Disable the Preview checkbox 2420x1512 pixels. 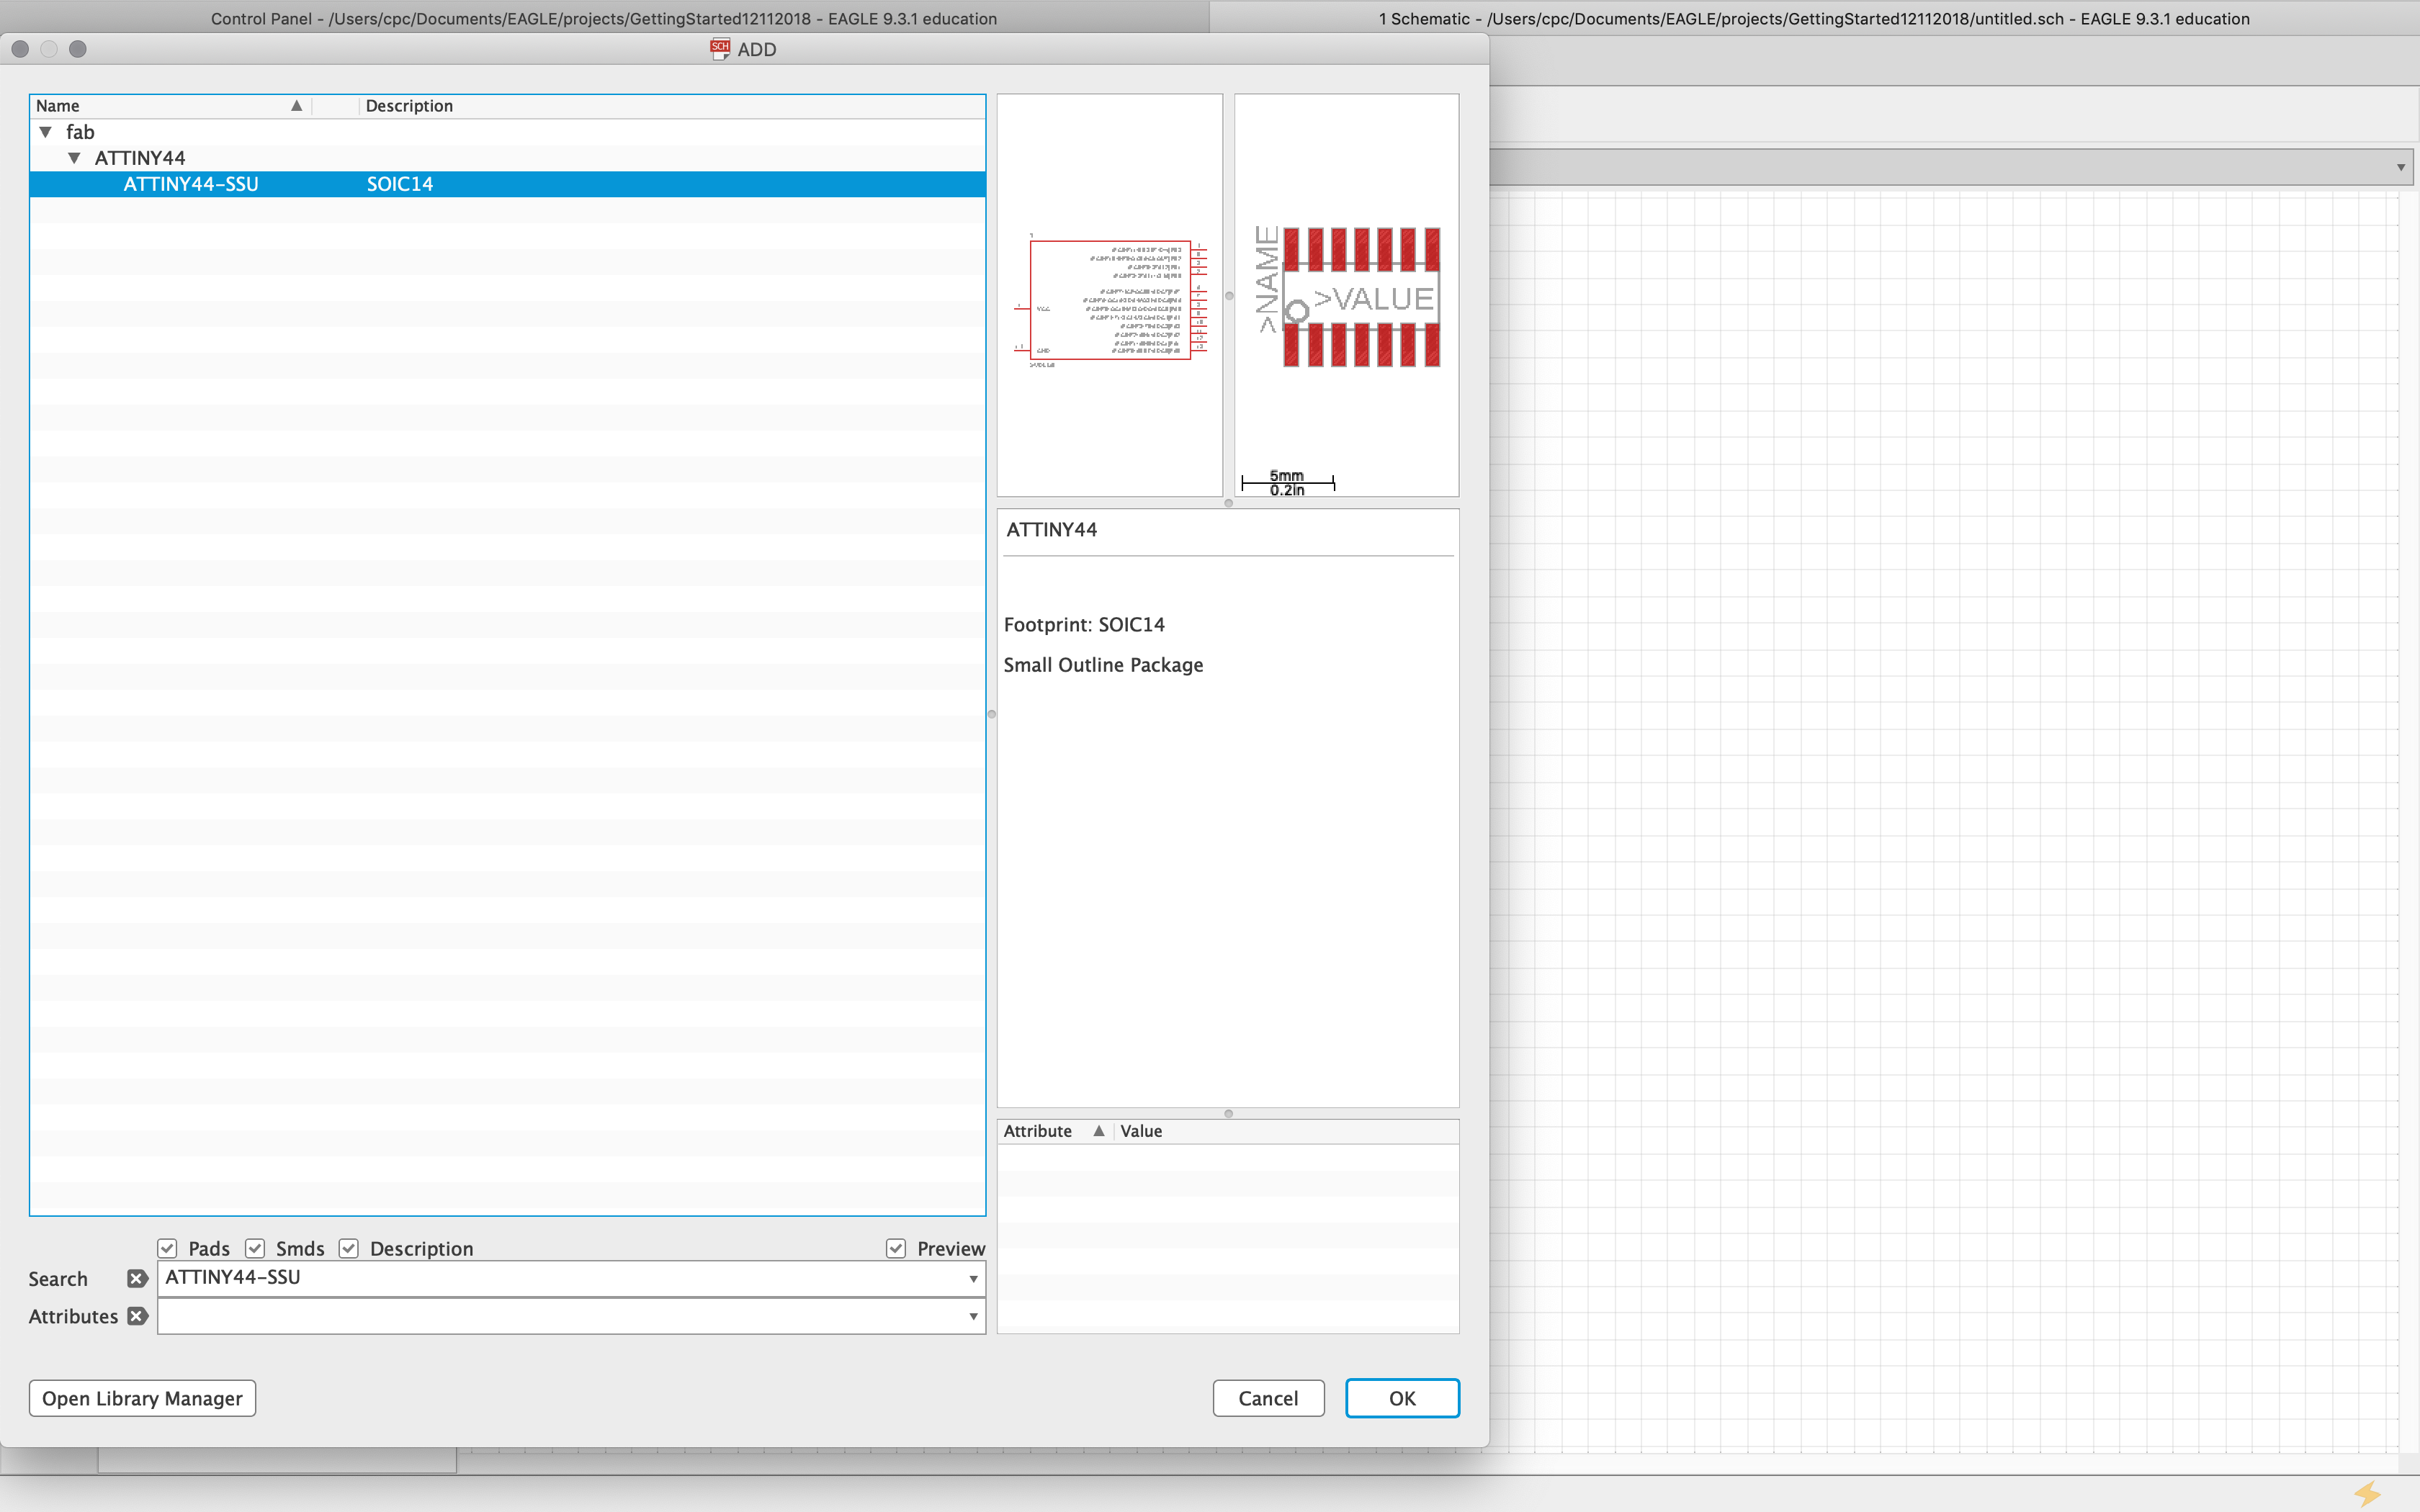(896, 1248)
